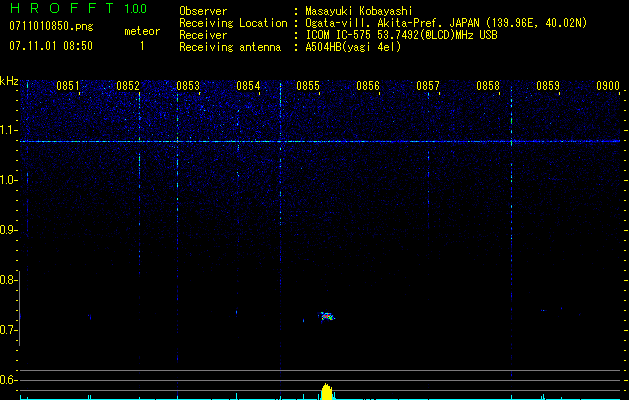Click the 0857 time marker
Screen dimensions: 629x400
pos(428,86)
